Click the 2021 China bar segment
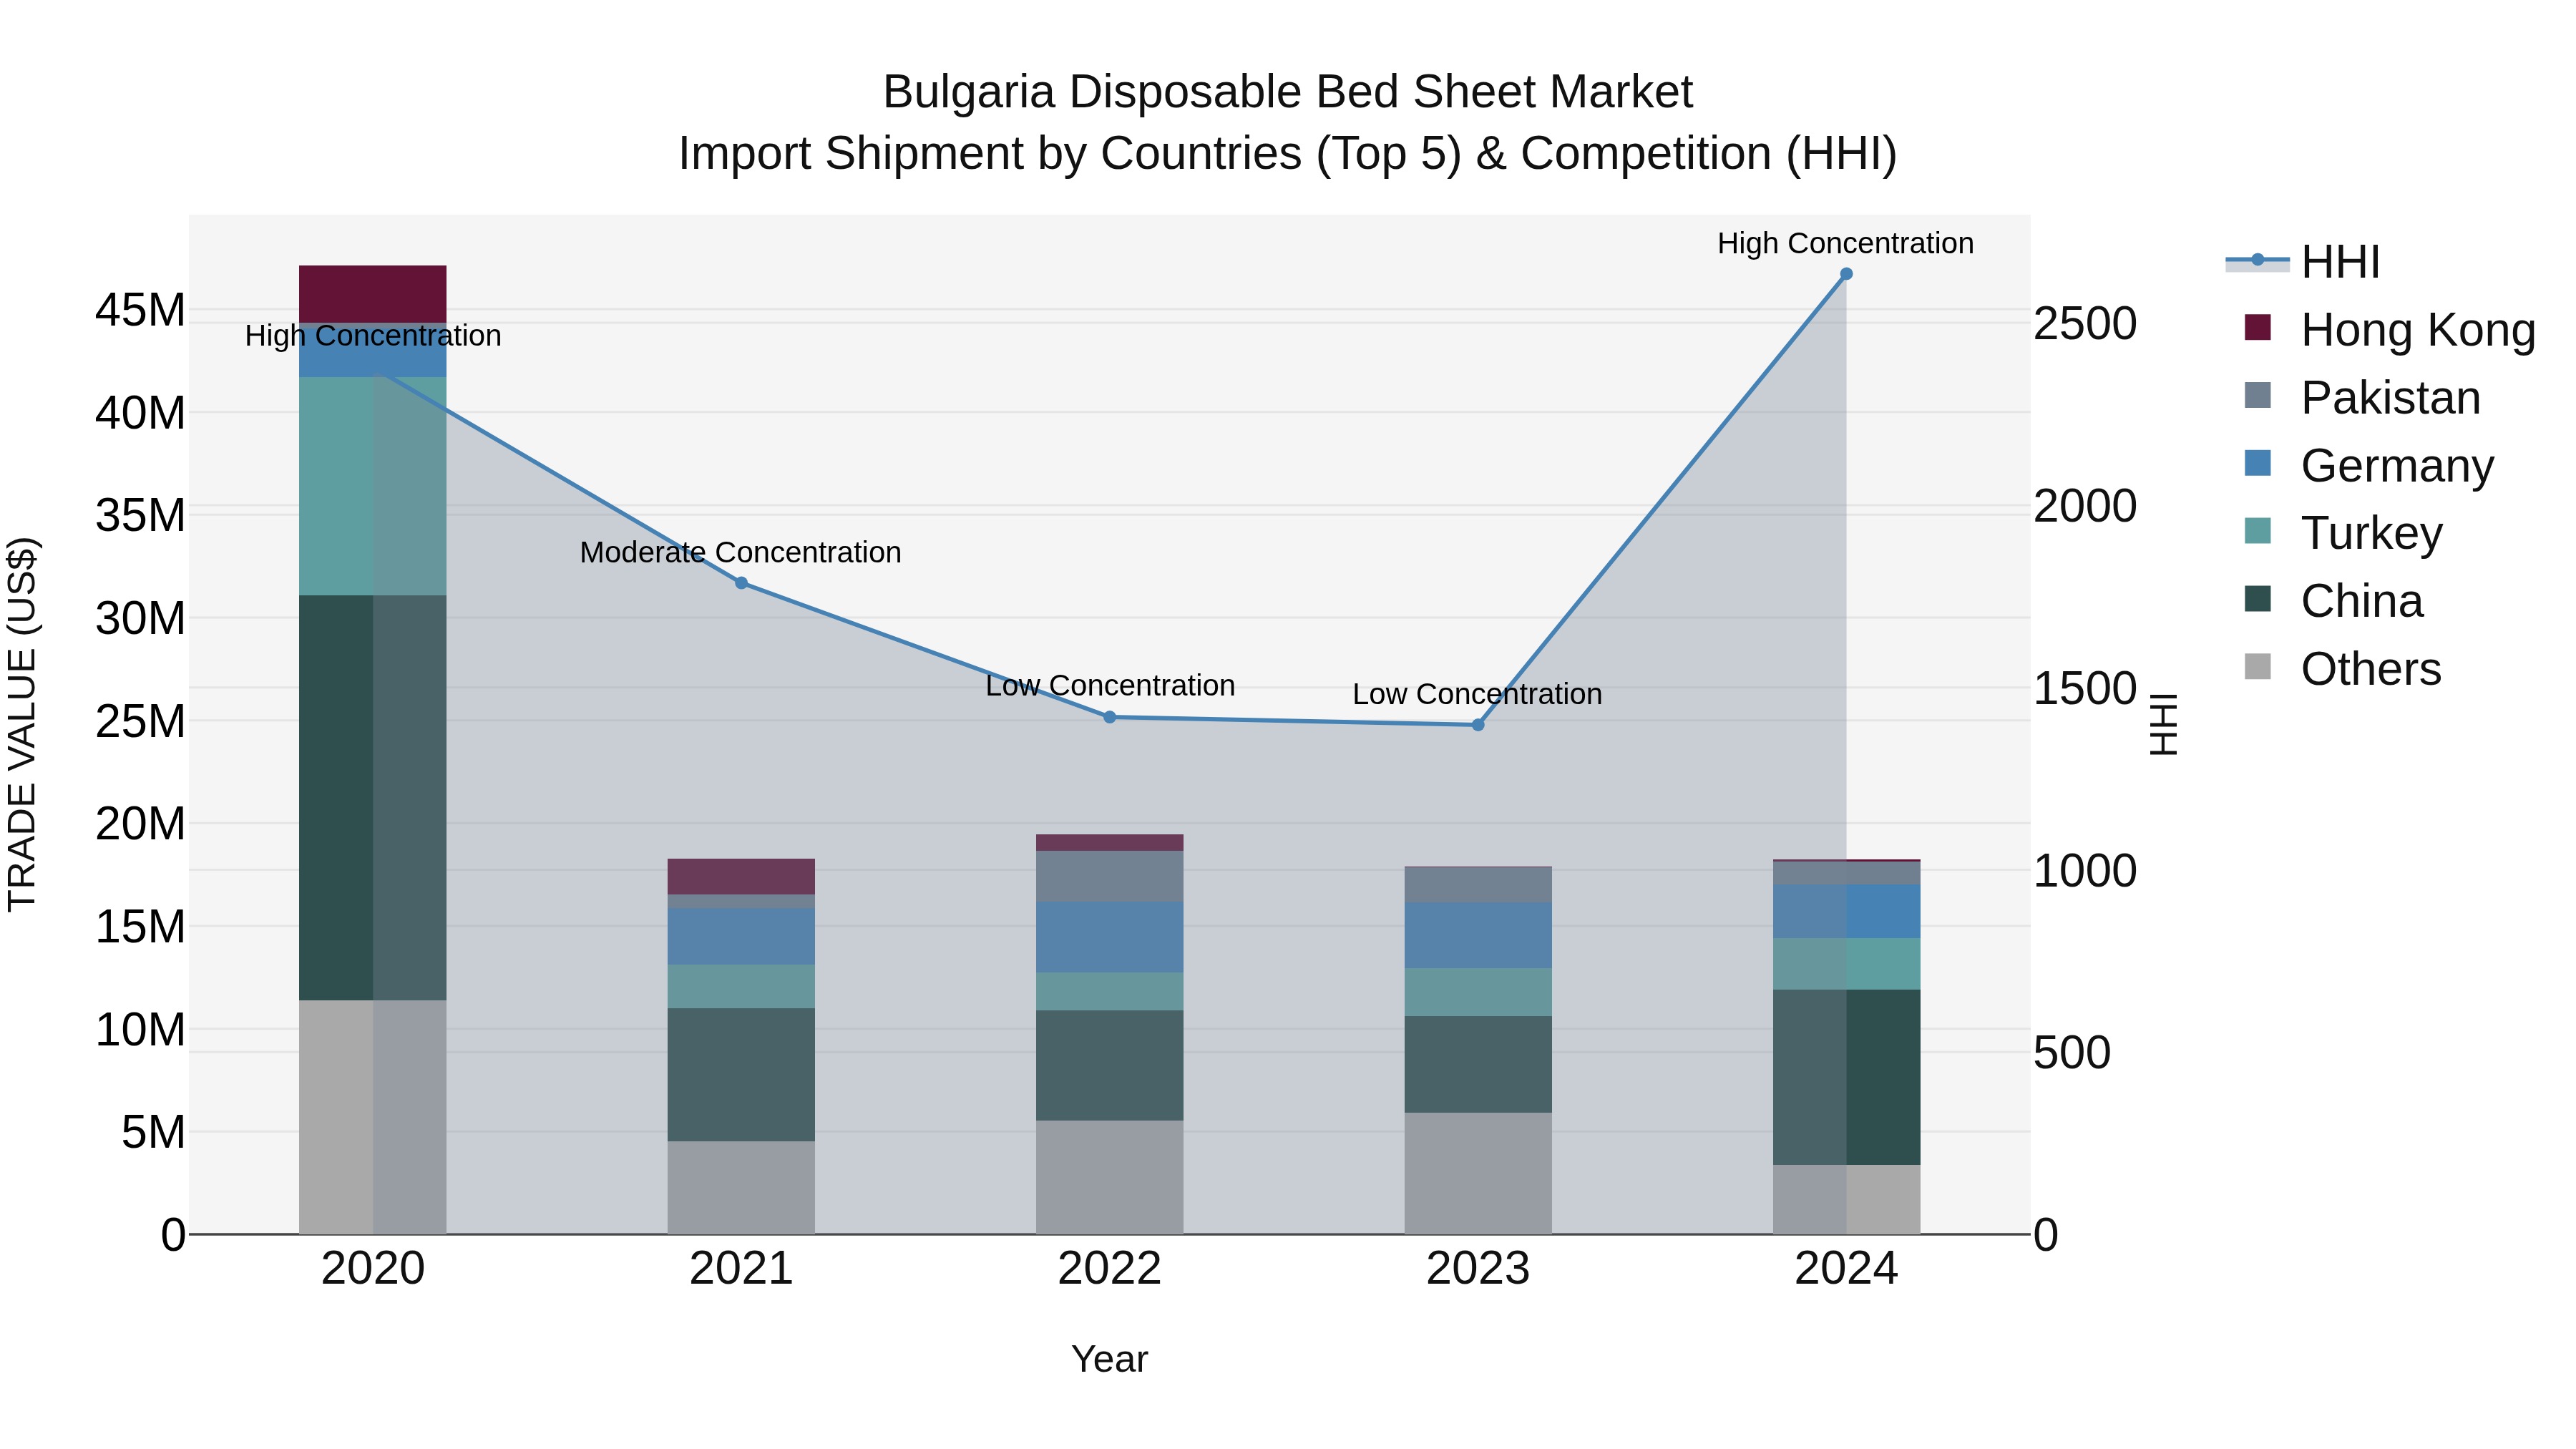The image size is (2576, 1449). pyautogui.click(x=741, y=1075)
